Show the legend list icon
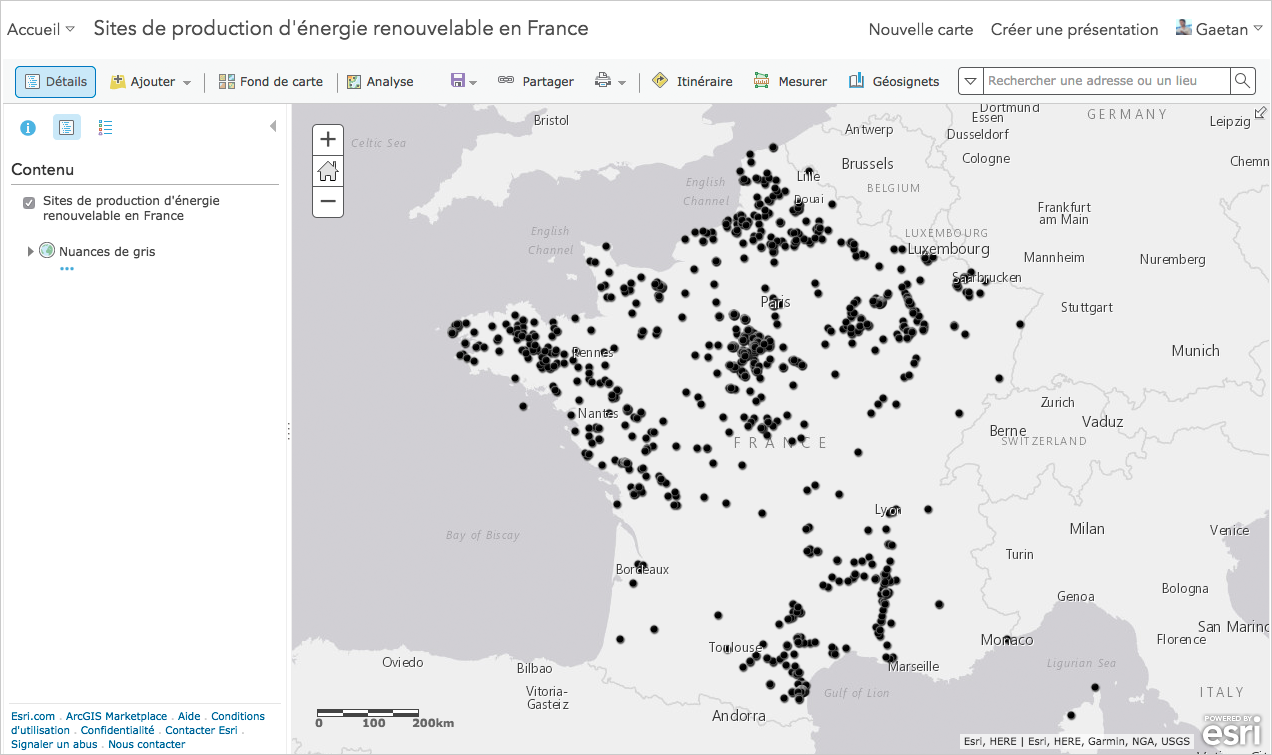 click(105, 127)
